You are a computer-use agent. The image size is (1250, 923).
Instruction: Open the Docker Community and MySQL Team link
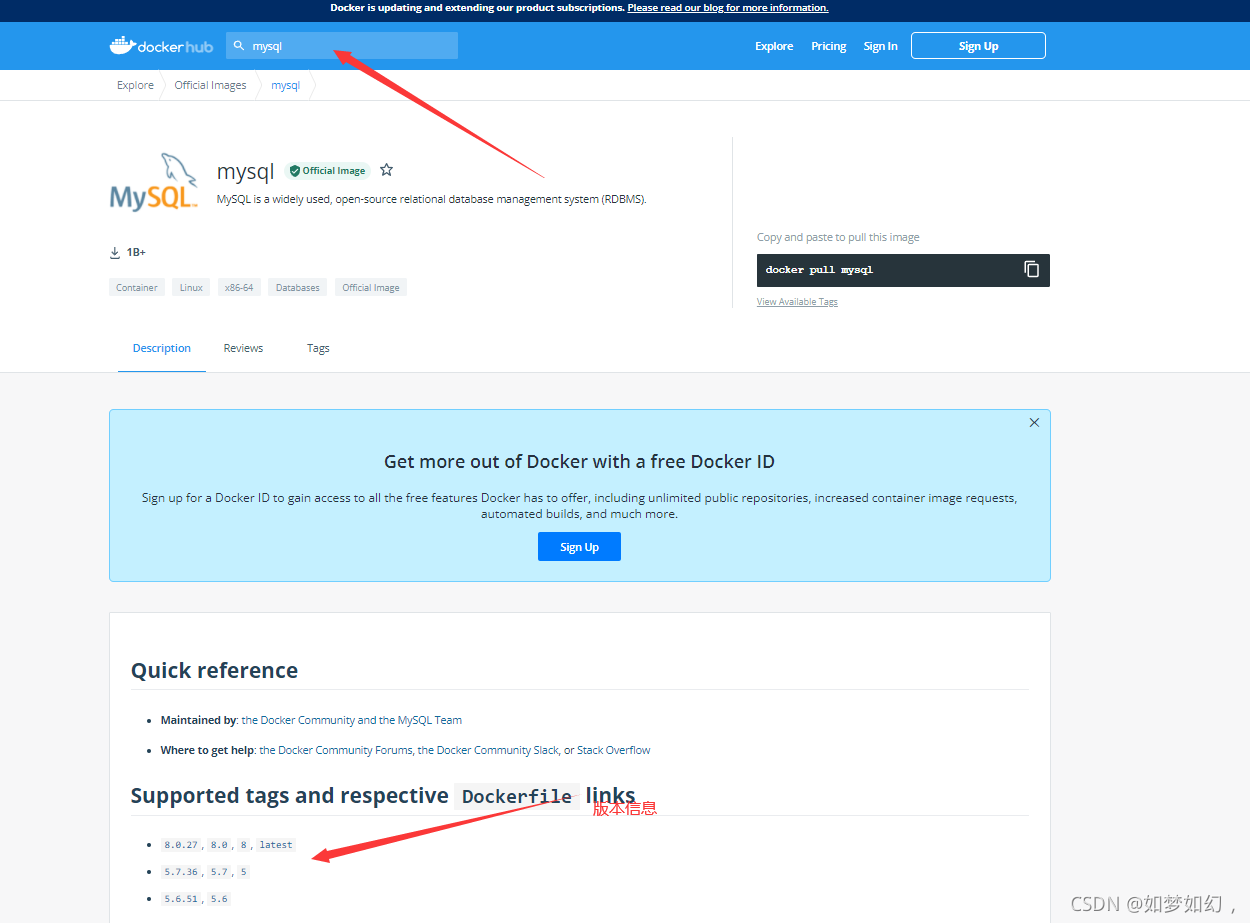pos(352,720)
